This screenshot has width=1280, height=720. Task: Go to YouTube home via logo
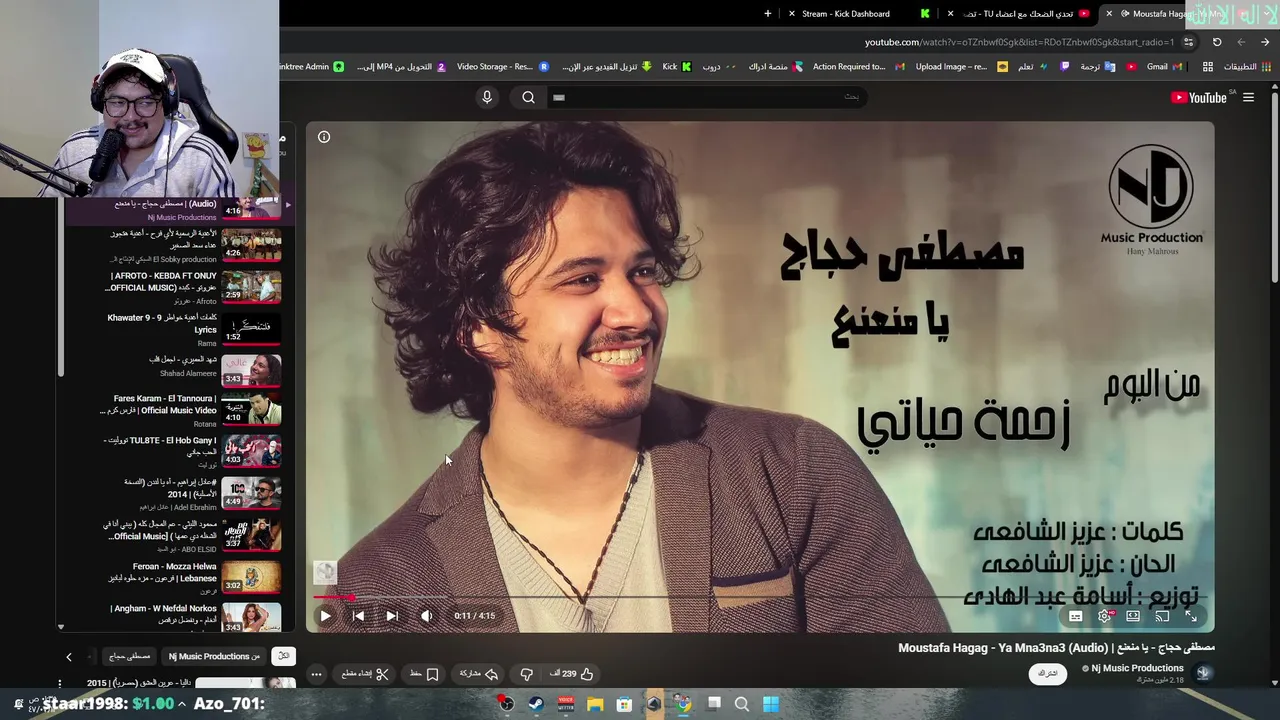[x=1199, y=97]
